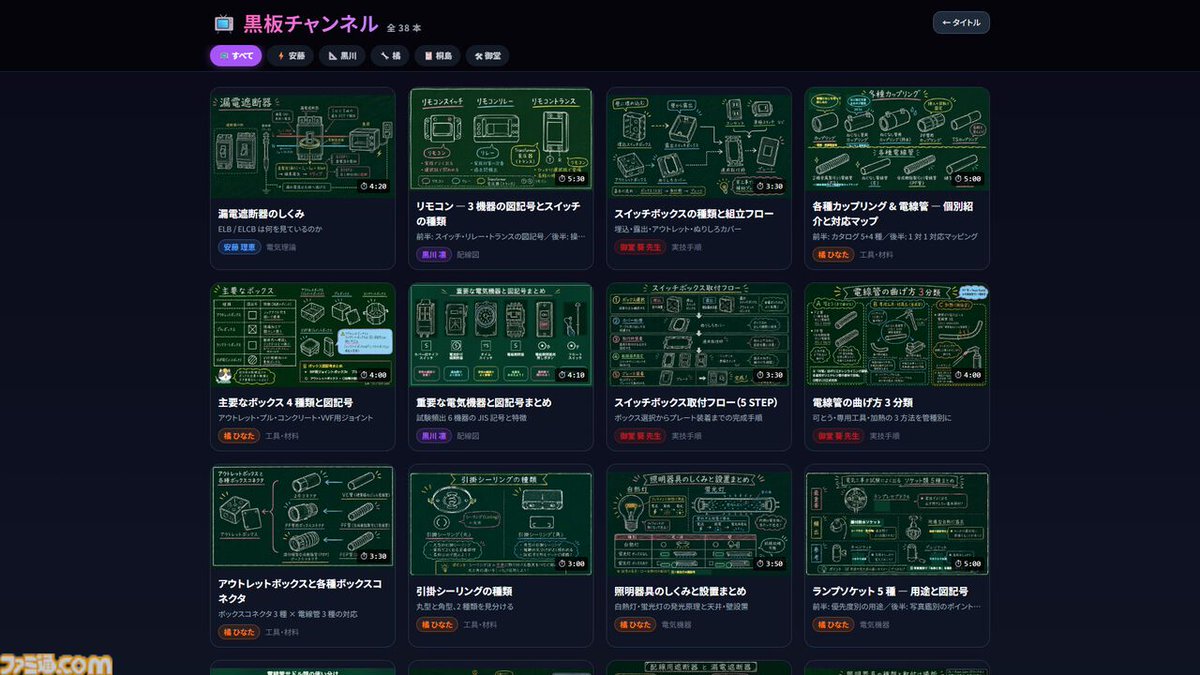Open the リモコンスイッチ blackboard thumbnail
1200x675 pixels.
pos(501,138)
